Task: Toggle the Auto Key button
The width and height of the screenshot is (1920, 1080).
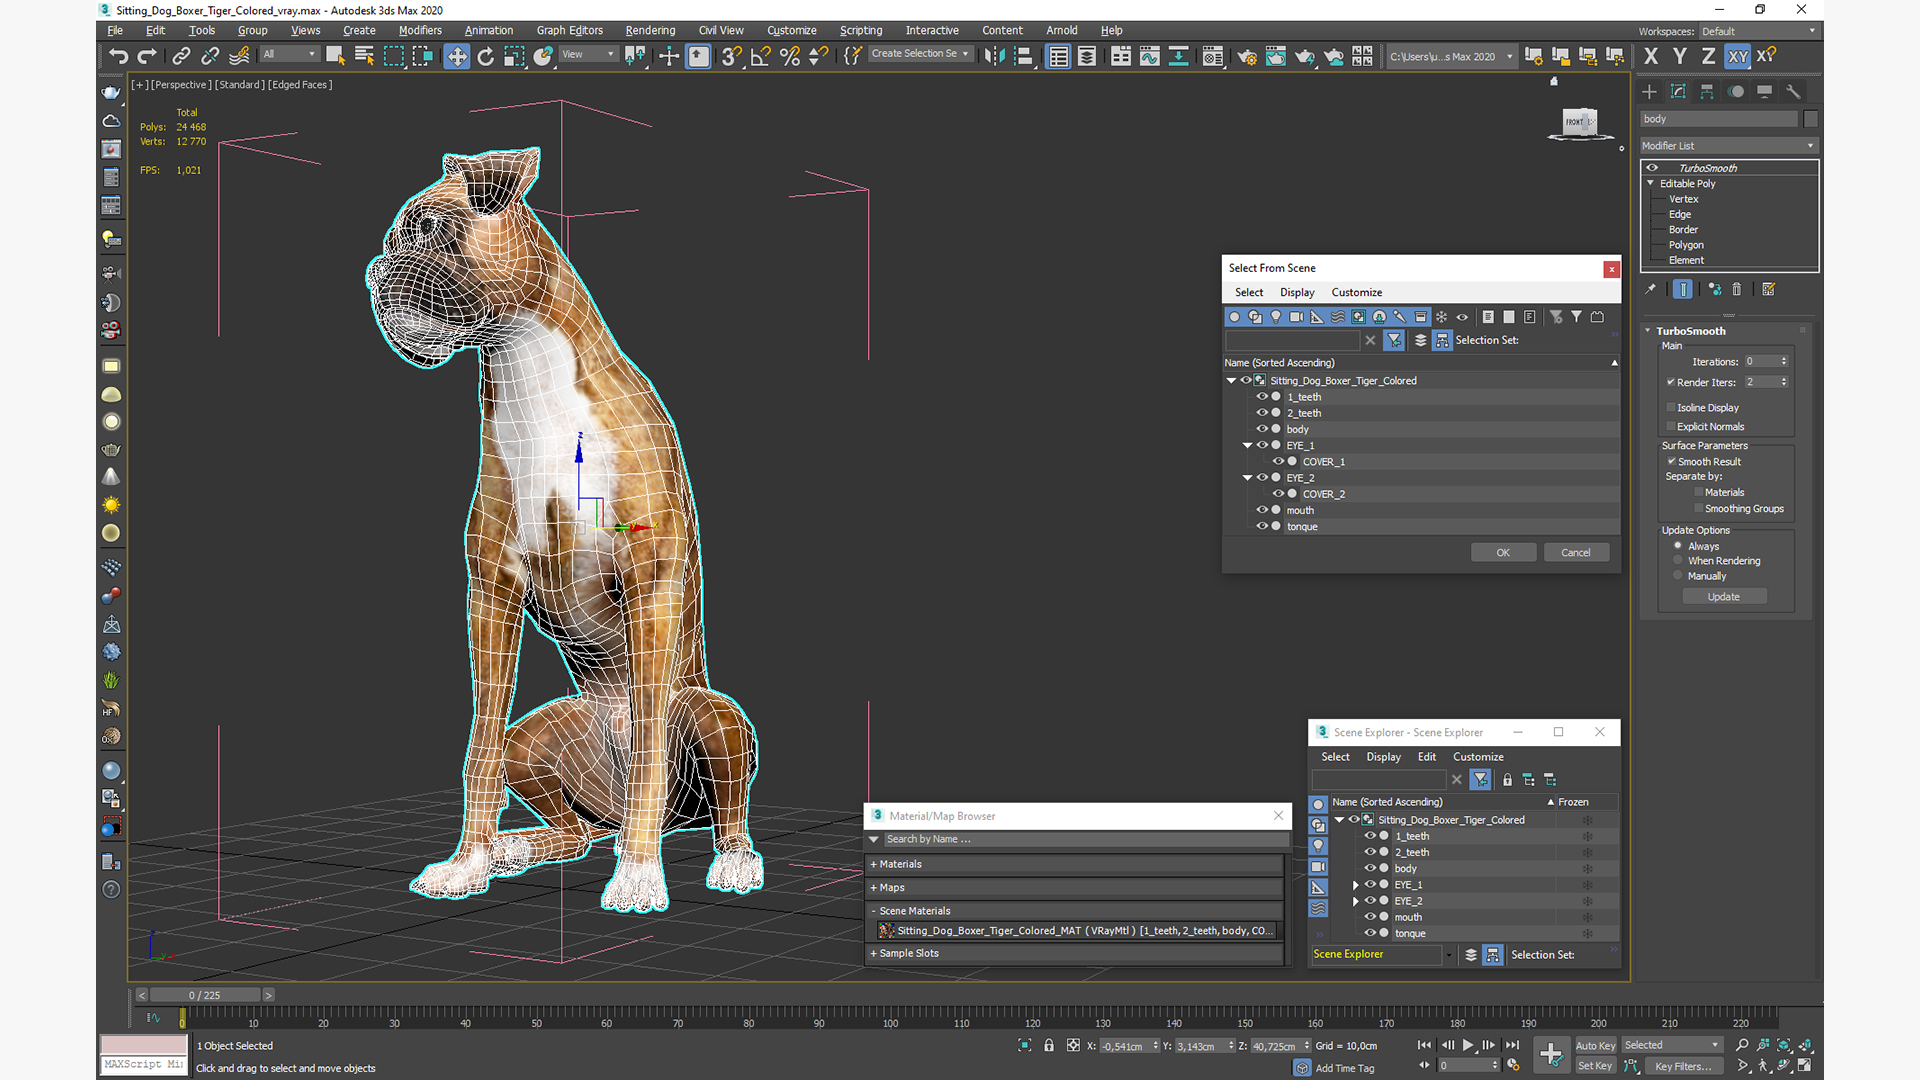Action: (1595, 1046)
